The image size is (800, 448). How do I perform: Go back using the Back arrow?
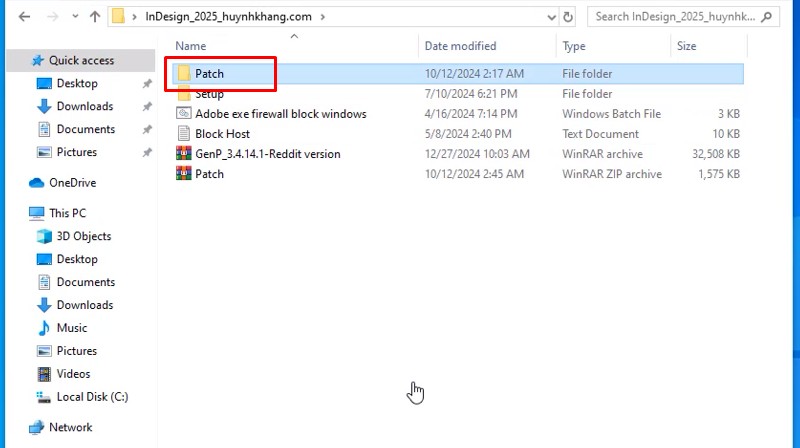(24, 17)
